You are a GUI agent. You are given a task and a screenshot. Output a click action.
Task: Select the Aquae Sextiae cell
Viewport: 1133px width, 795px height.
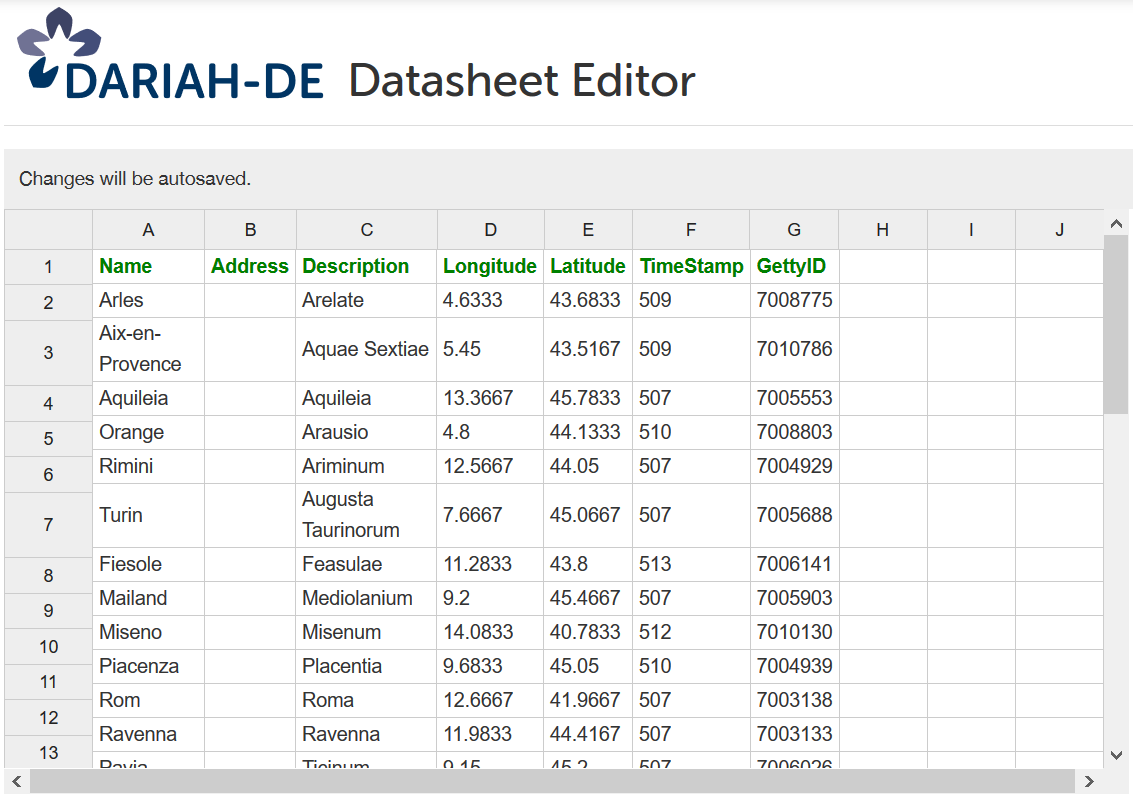click(366, 350)
